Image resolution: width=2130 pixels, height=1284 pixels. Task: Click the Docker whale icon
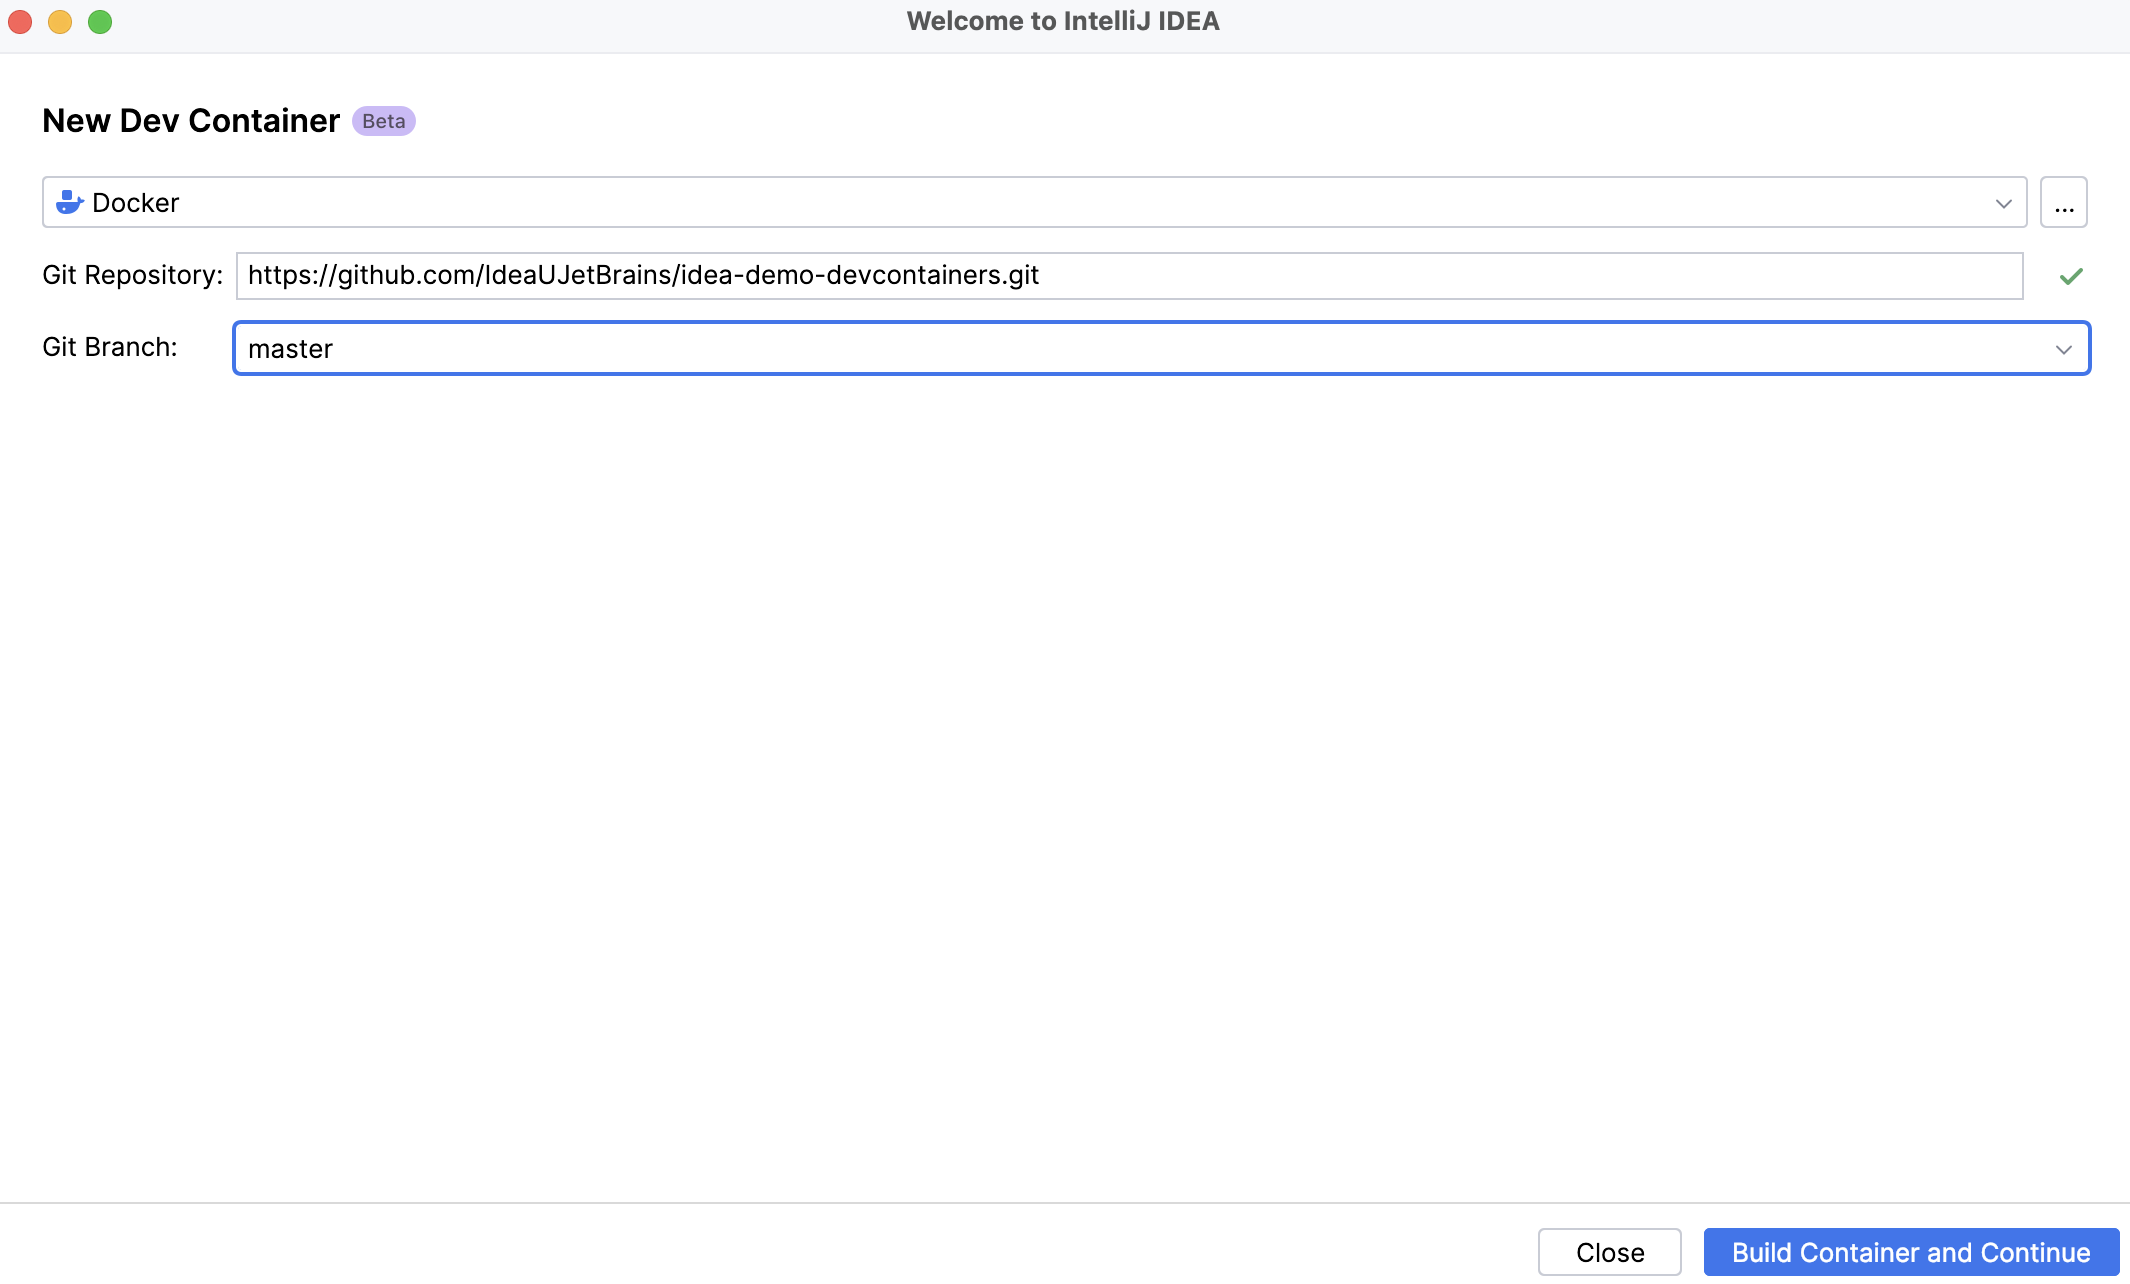click(69, 203)
